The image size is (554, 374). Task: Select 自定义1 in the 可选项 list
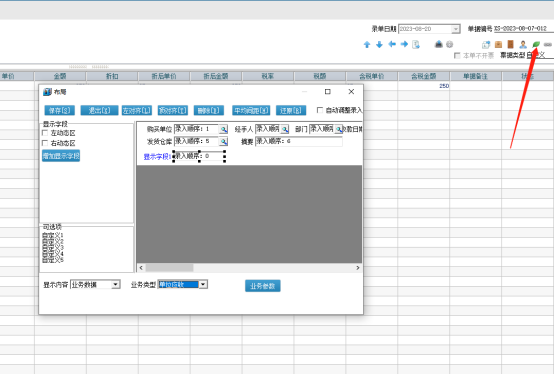(53, 235)
